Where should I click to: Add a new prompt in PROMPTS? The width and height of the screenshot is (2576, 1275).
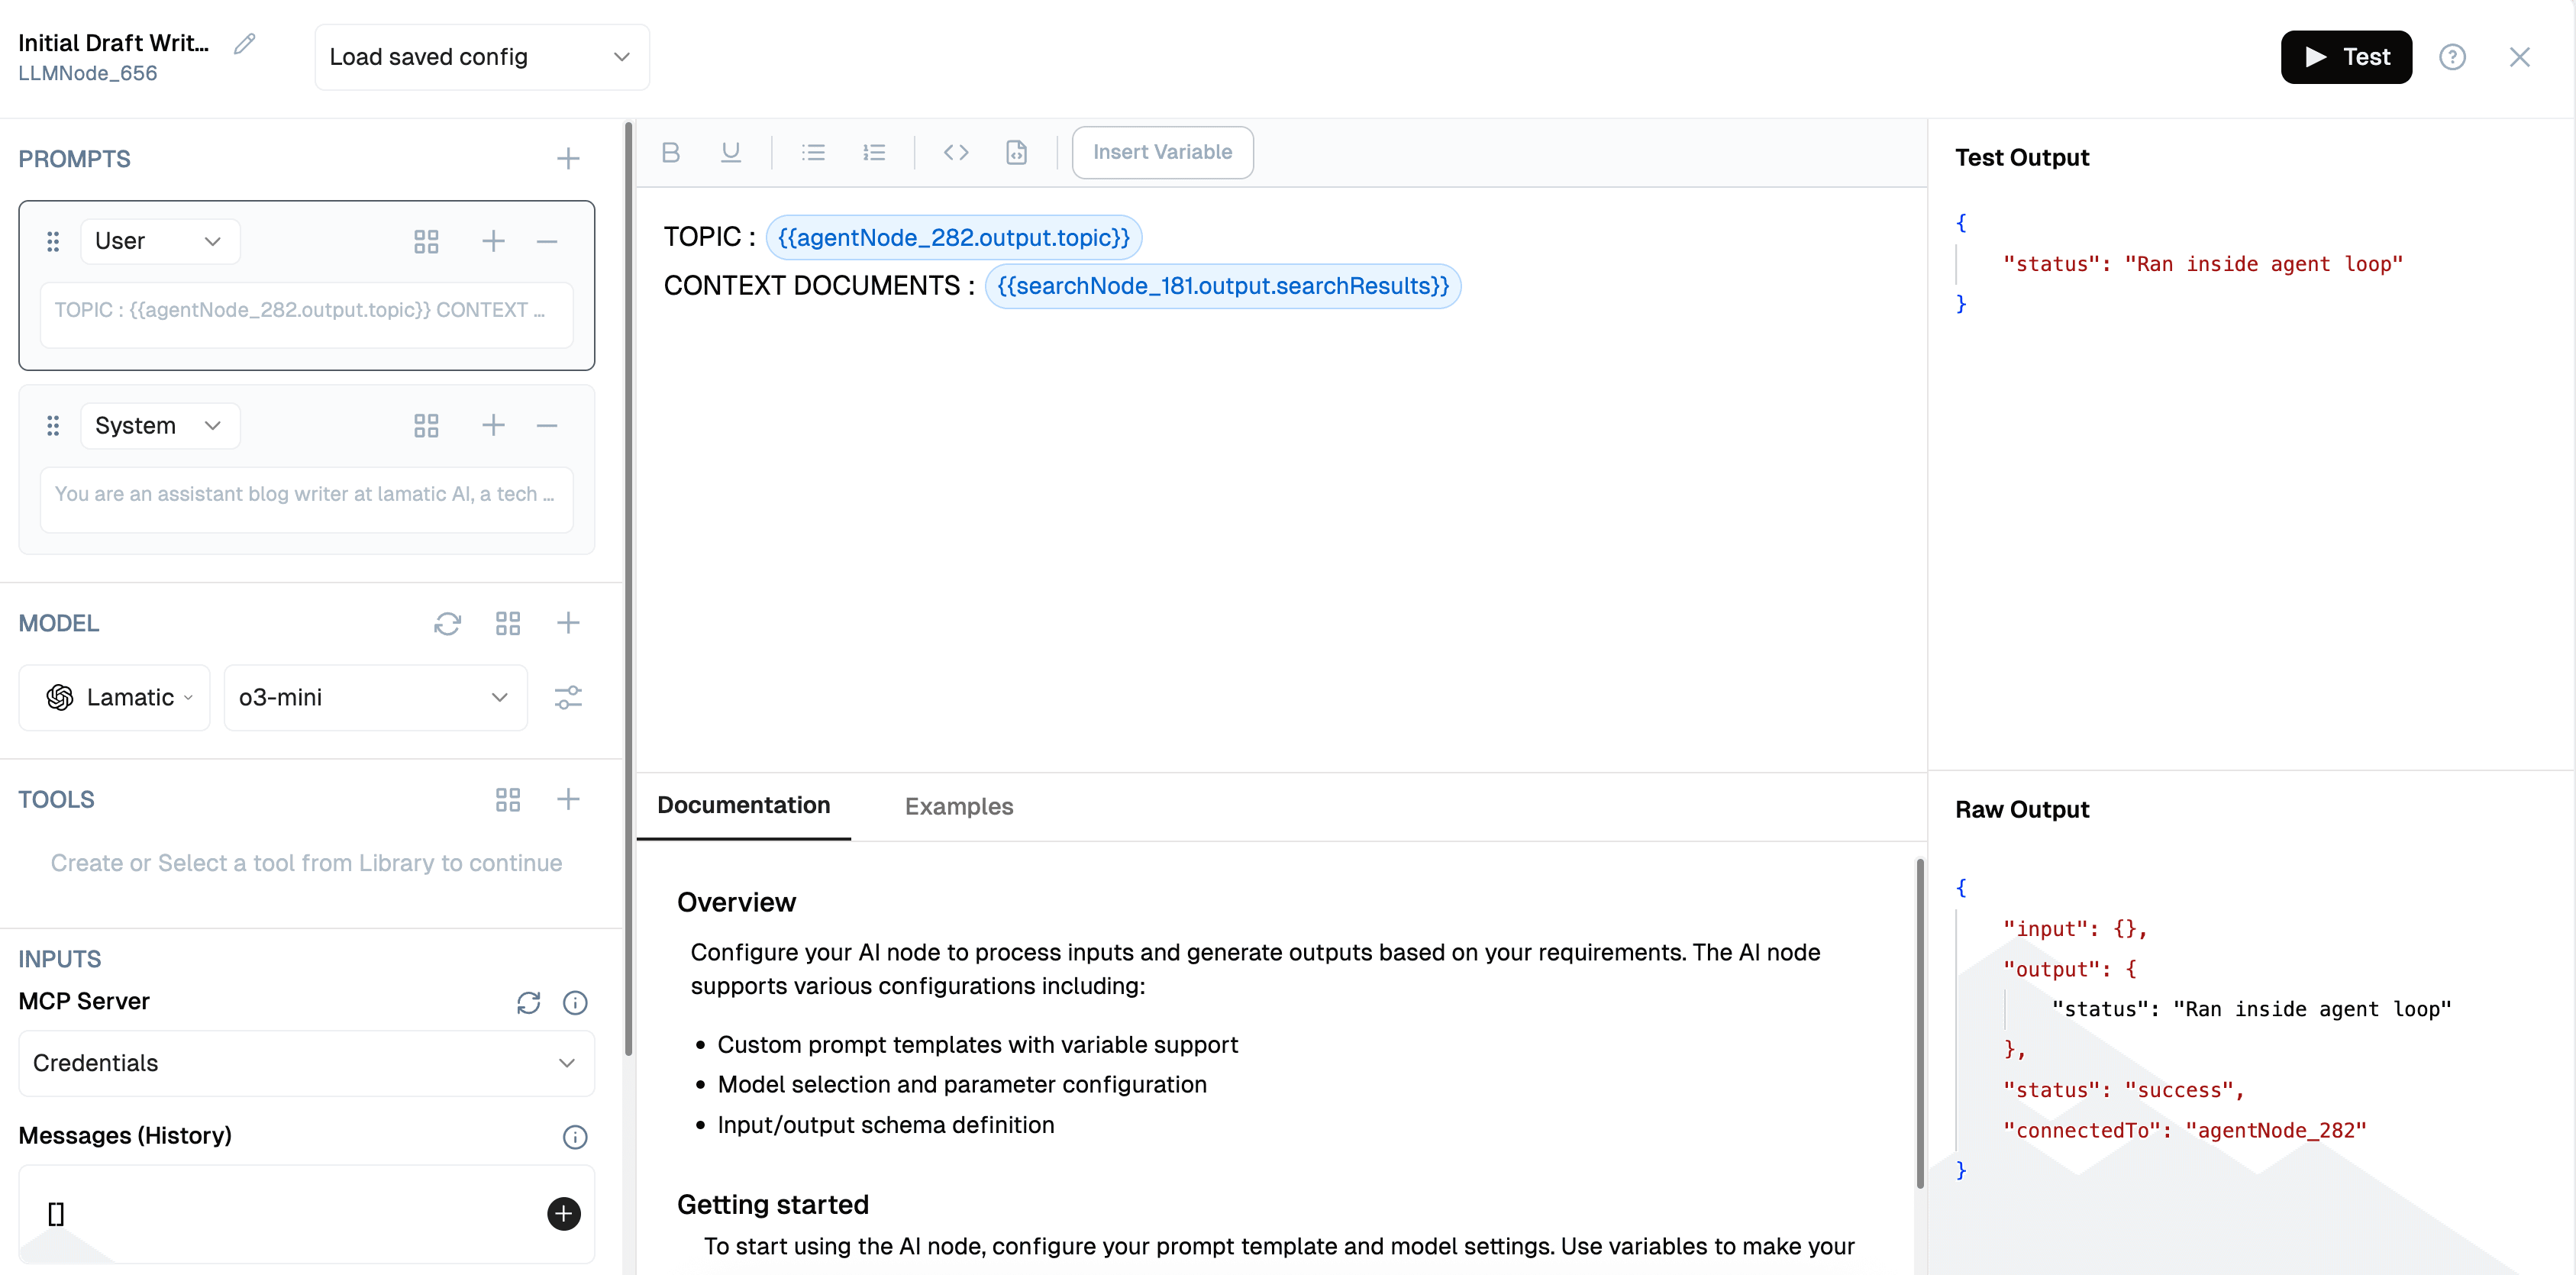(568, 158)
